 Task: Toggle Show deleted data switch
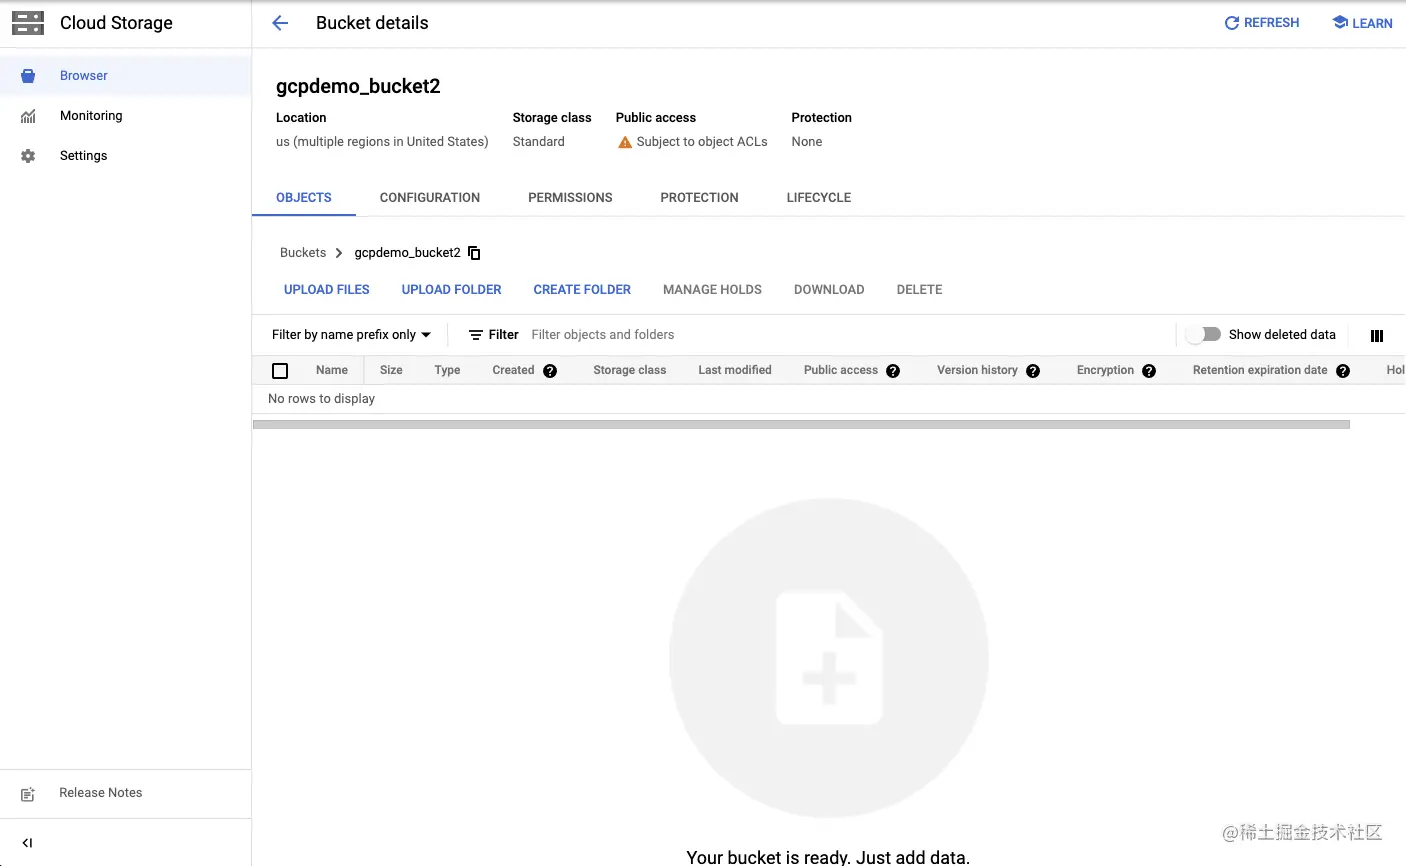[x=1204, y=334]
